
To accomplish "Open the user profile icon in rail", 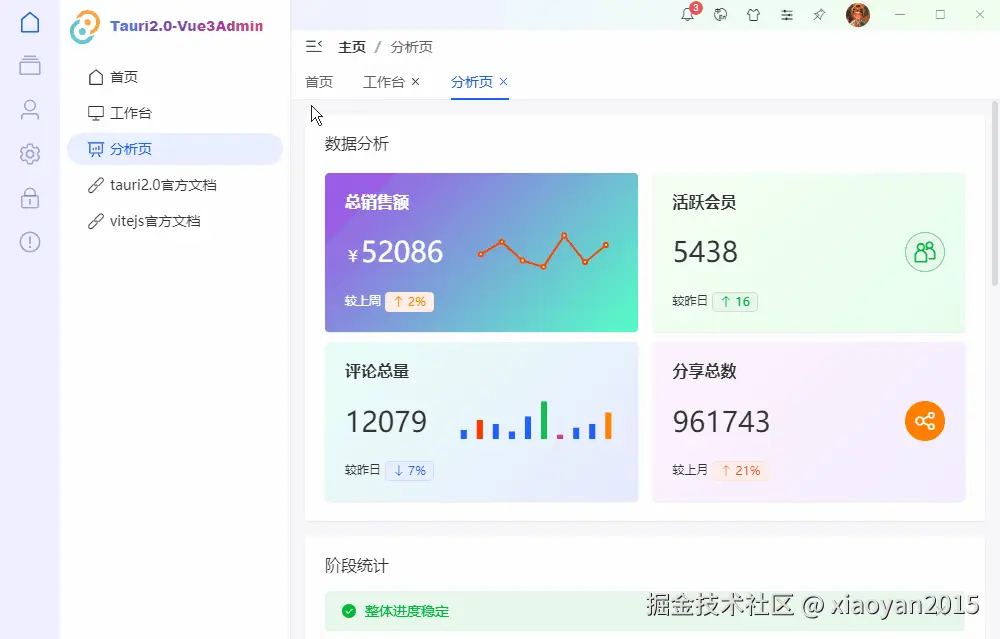I will [x=30, y=110].
